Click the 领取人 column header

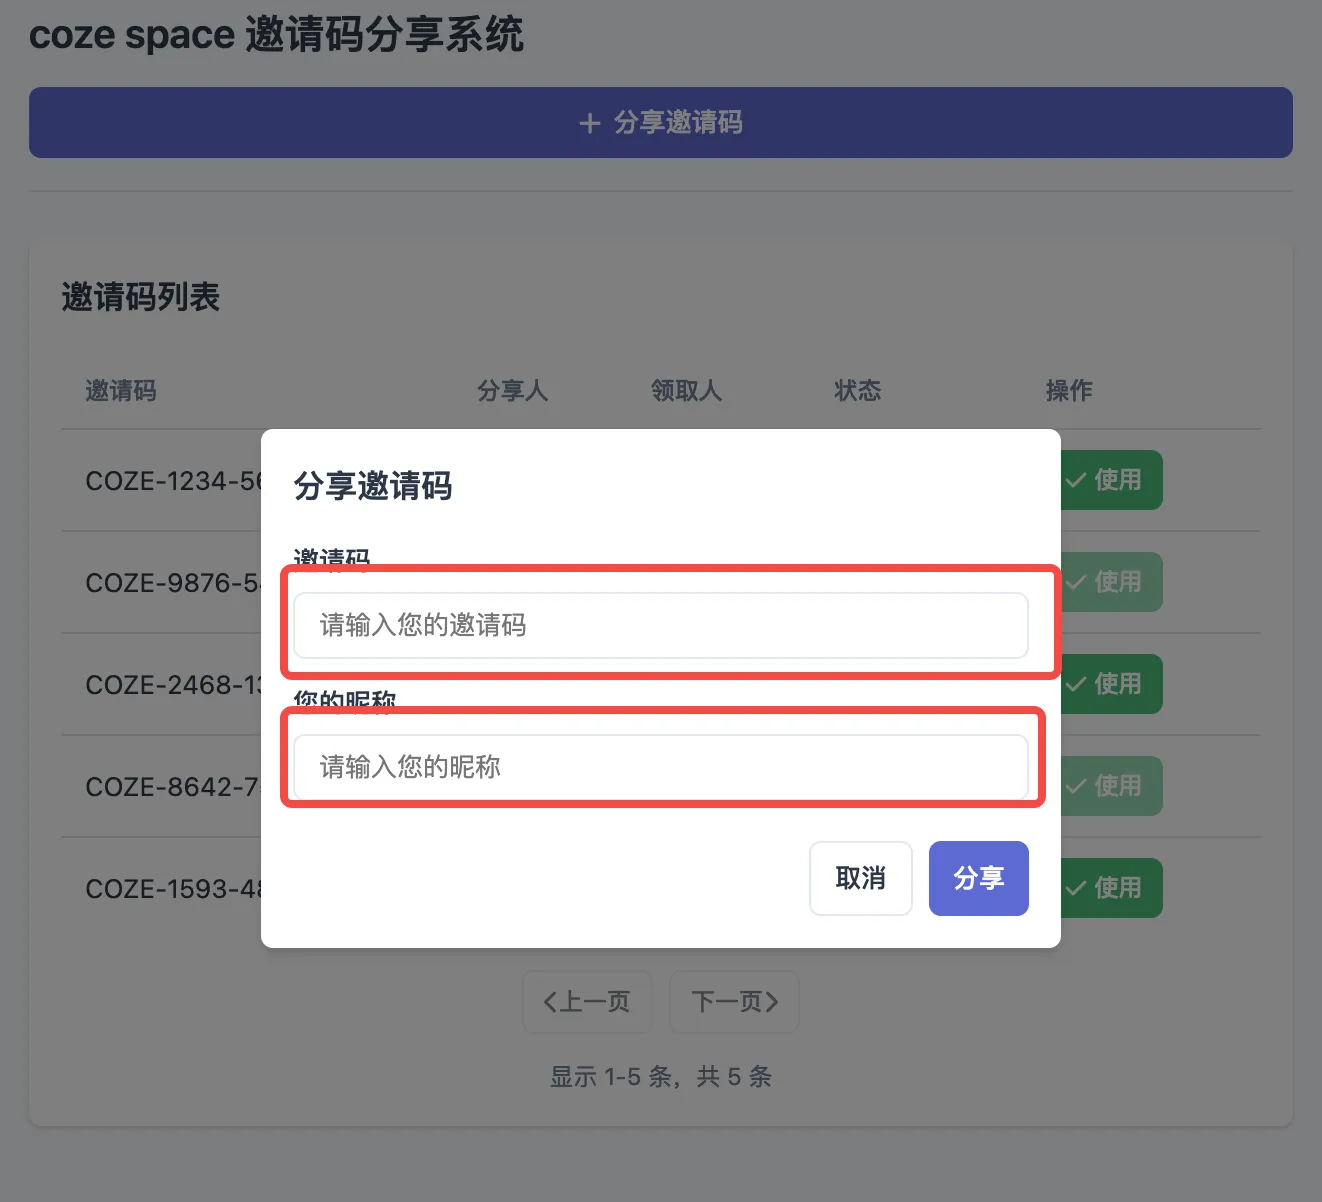pyautogui.click(x=687, y=390)
